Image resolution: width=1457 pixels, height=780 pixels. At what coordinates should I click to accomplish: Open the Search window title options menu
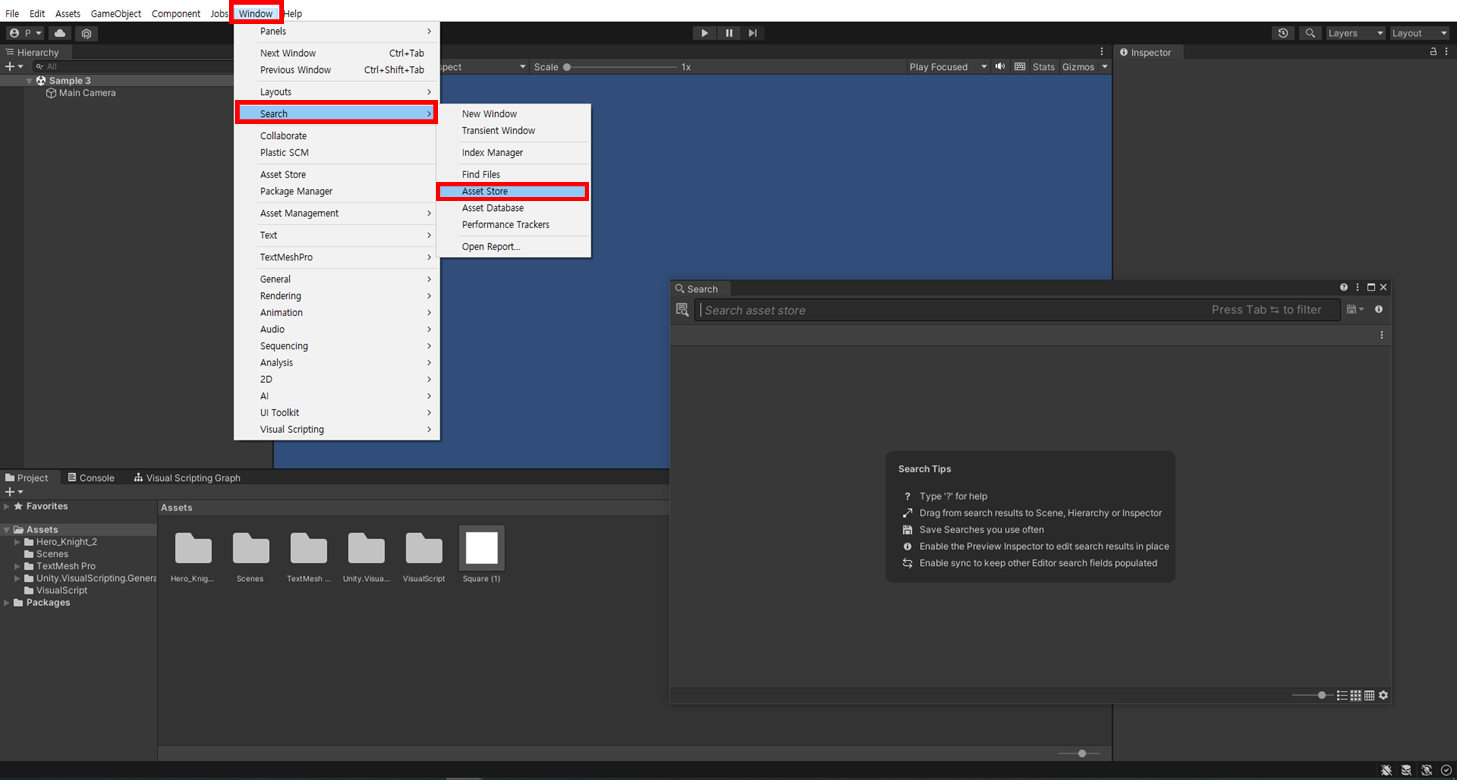[1357, 288]
